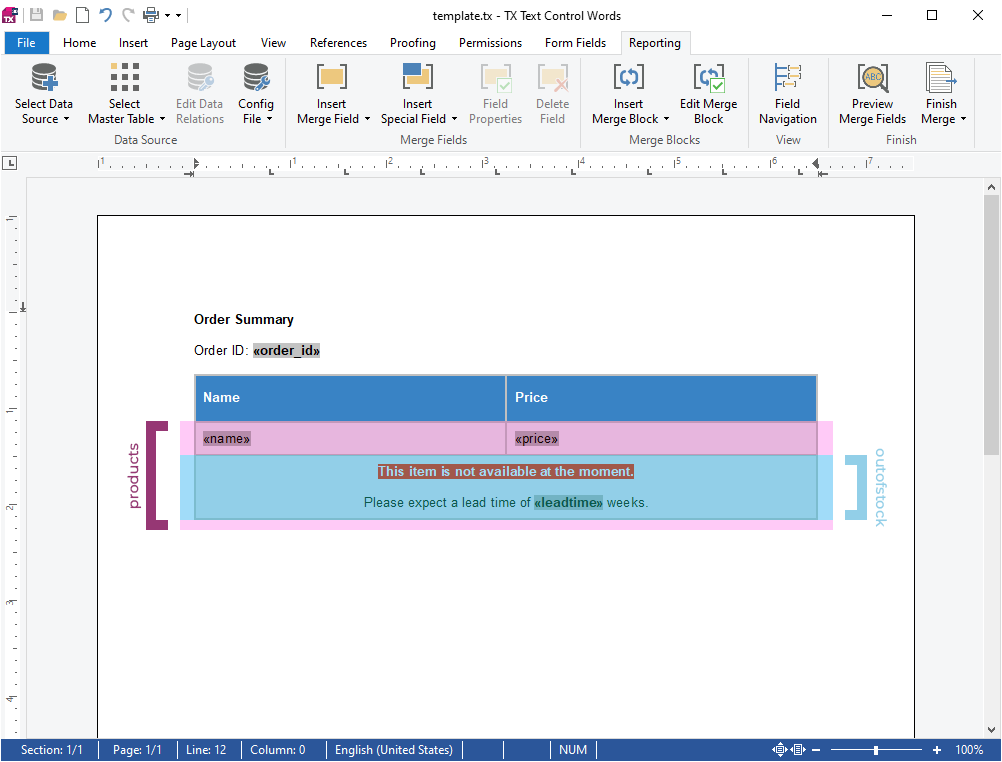Viewport: 1002px width, 762px height.
Task: Open the File menu
Action: point(26,43)
